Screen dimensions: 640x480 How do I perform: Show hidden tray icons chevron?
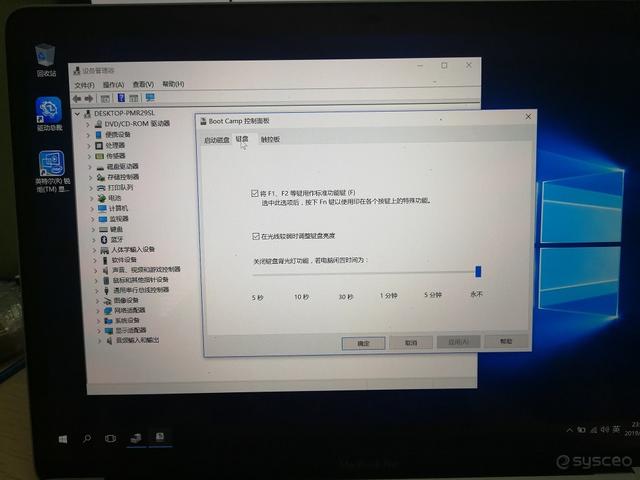(x=570, y=430)
